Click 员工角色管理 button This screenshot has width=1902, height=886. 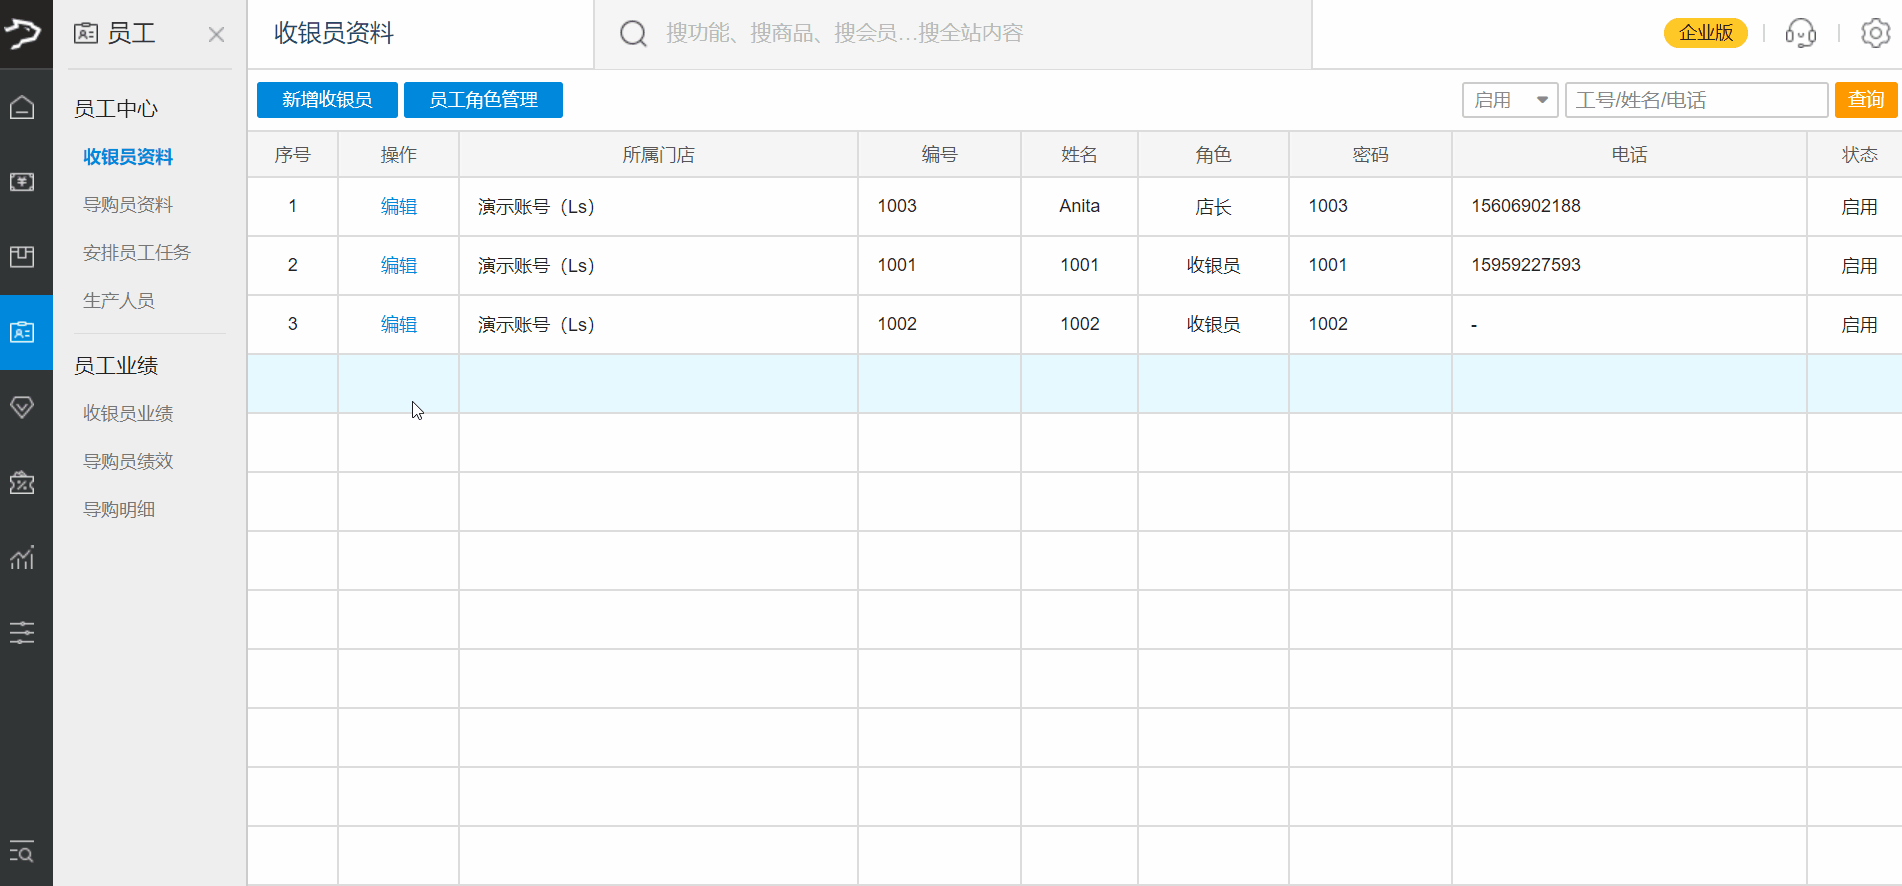[483, 100]
